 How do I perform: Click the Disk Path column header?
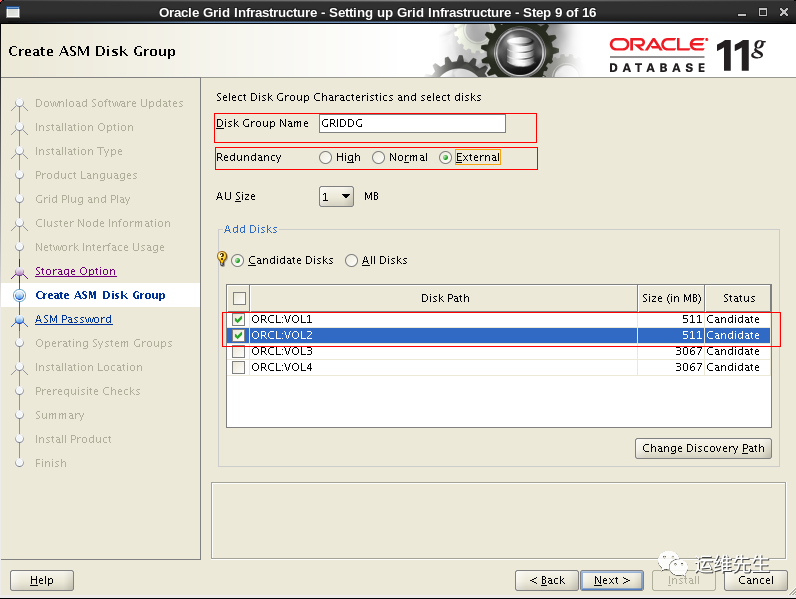coord(444,298)
